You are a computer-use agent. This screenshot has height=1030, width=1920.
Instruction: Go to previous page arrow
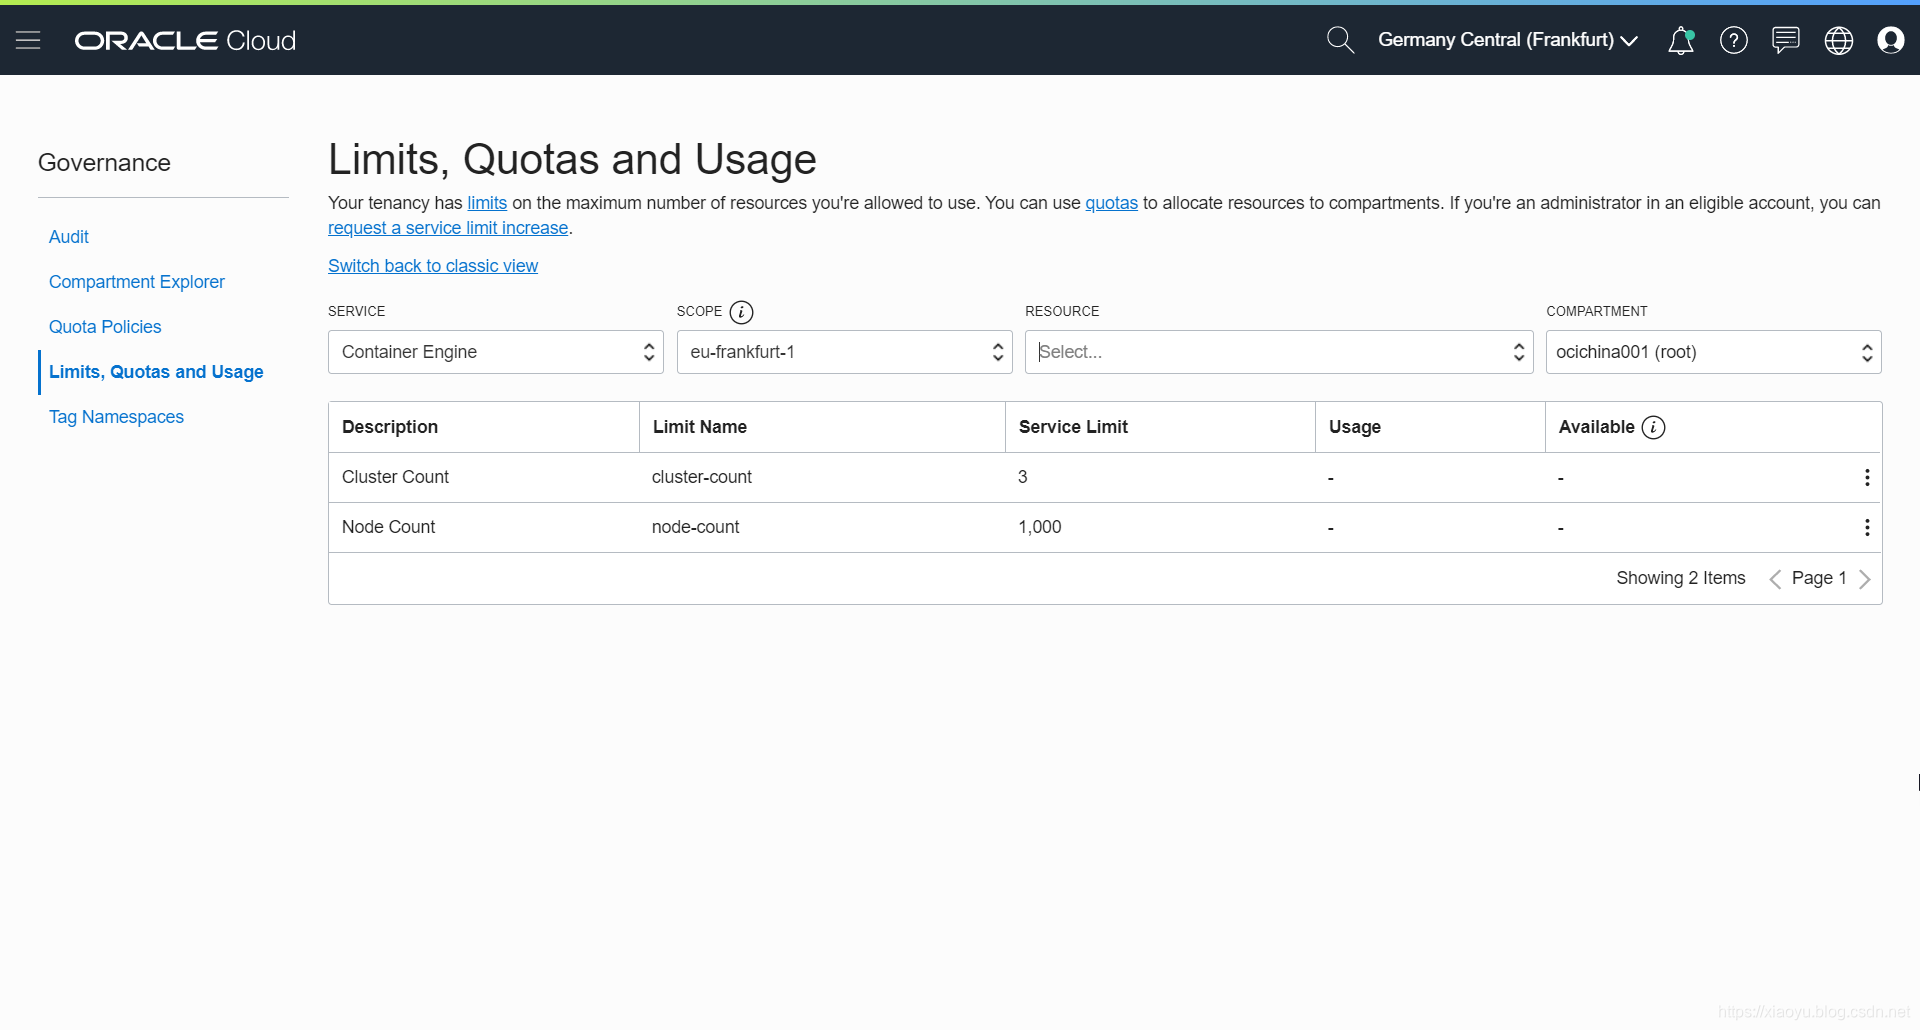[1775, 579]
